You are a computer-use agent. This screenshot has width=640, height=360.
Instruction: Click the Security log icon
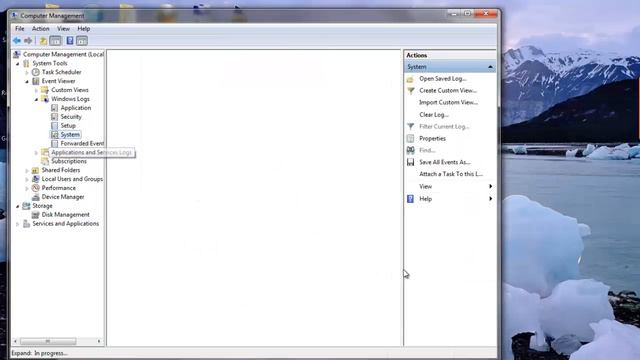[54, 117]
